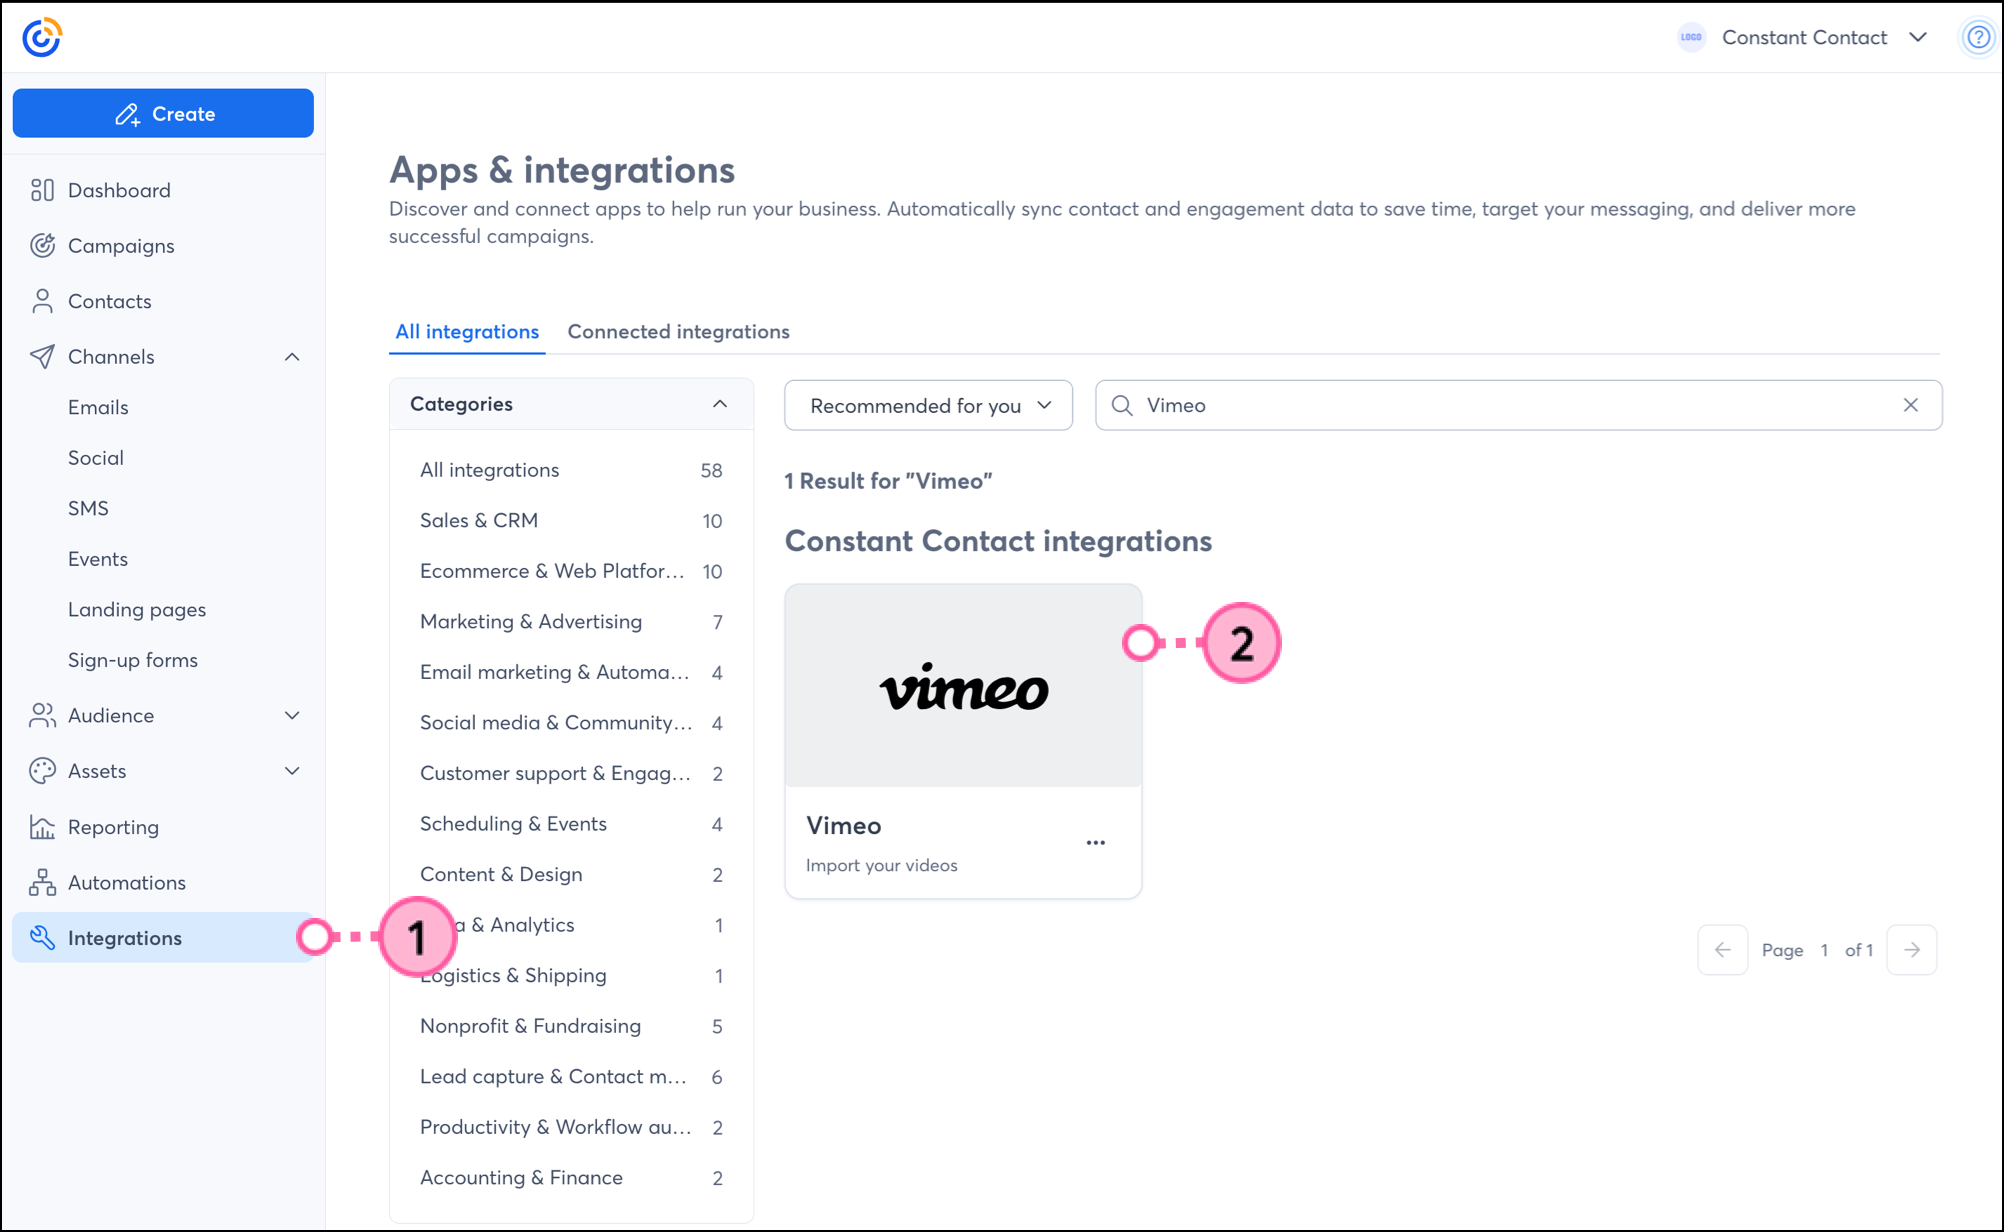This screenshot has width=2004, height=1232.
Task: Click the Dashboard sidebar icon
Action: click(42, 190)
